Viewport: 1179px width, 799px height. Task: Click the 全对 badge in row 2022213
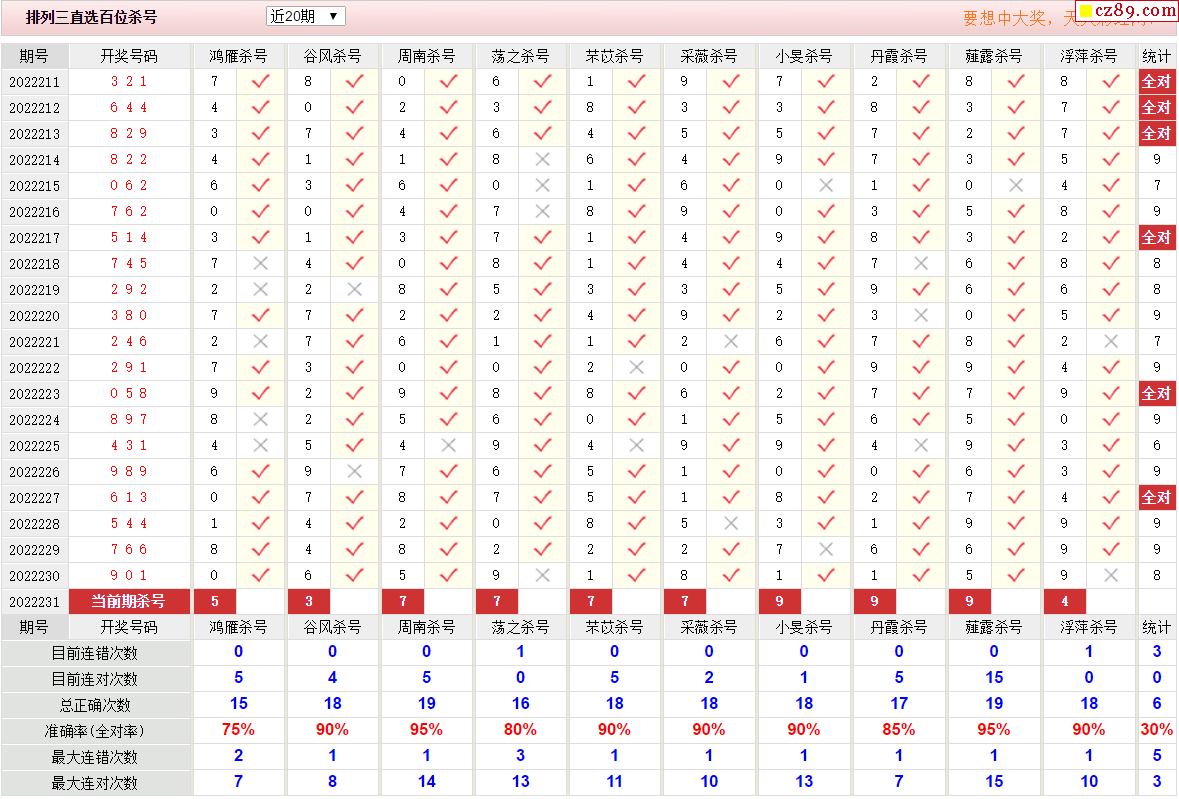click(x=1156, y=133)
